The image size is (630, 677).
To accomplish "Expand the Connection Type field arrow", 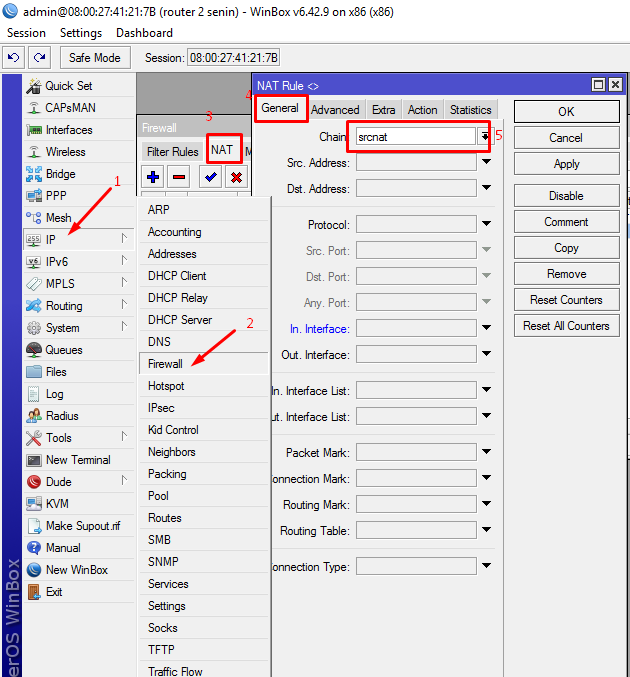I will (486, 566).
